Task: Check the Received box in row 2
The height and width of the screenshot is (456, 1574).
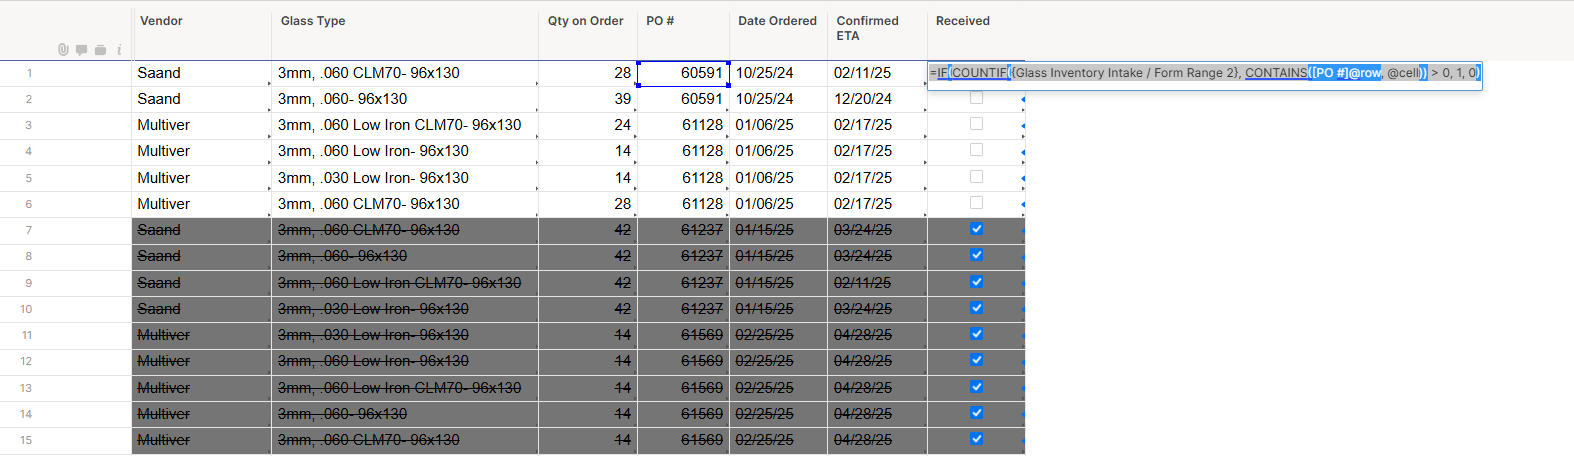Action: [x=977, y=98]
